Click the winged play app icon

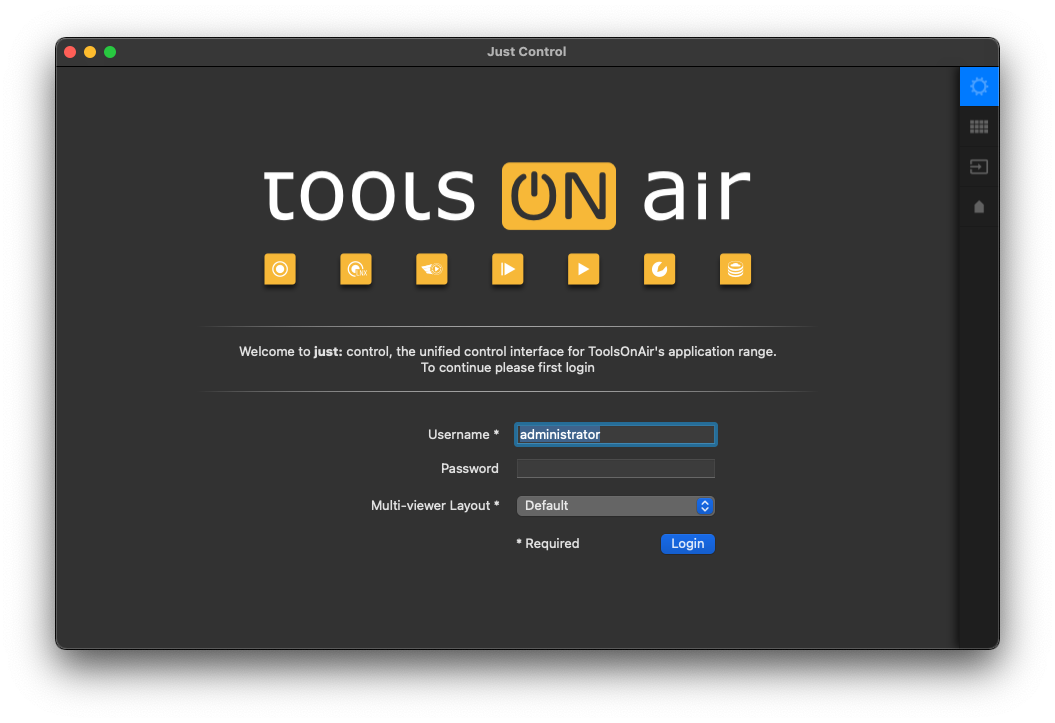point(432,269)
